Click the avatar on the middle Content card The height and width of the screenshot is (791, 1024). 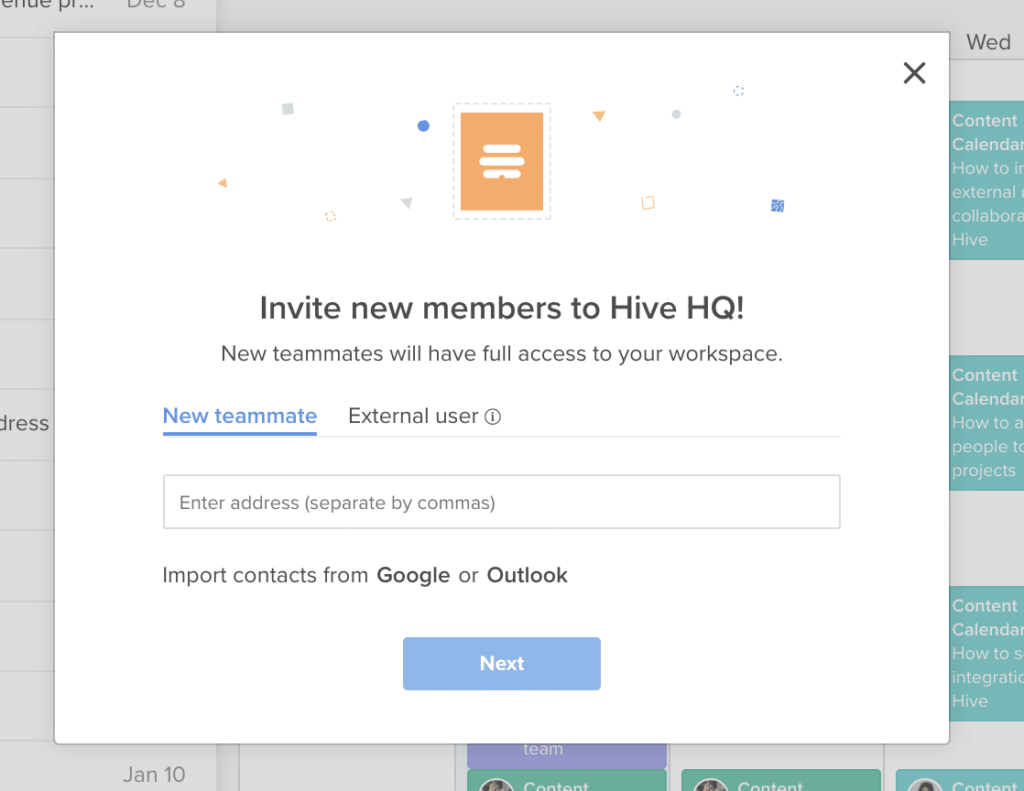click(x=711, y=786)
